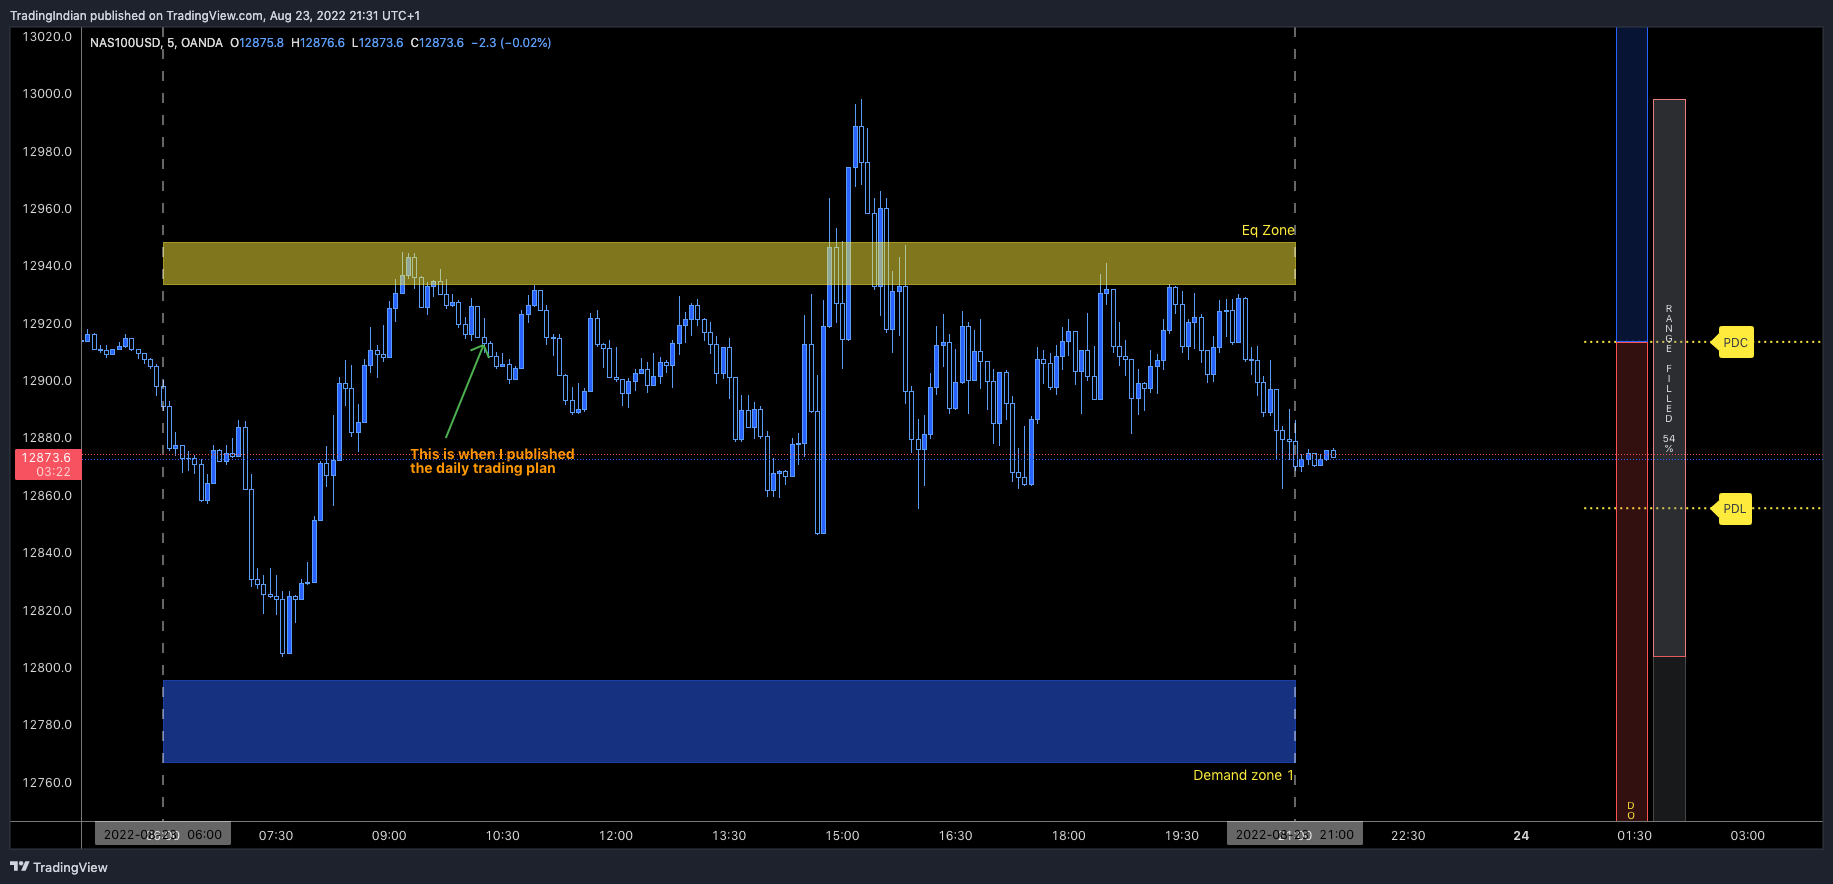Click the grey range filled progress bar

[1669, 378]
